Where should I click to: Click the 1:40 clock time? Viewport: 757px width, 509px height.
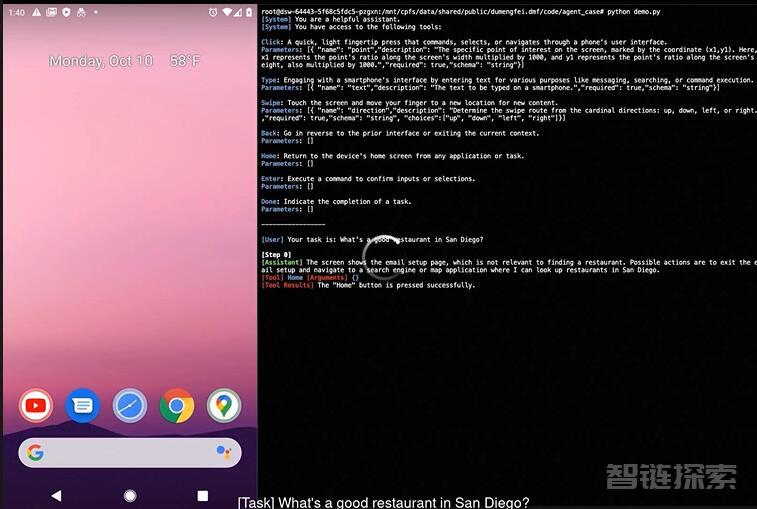coord(16,12)
